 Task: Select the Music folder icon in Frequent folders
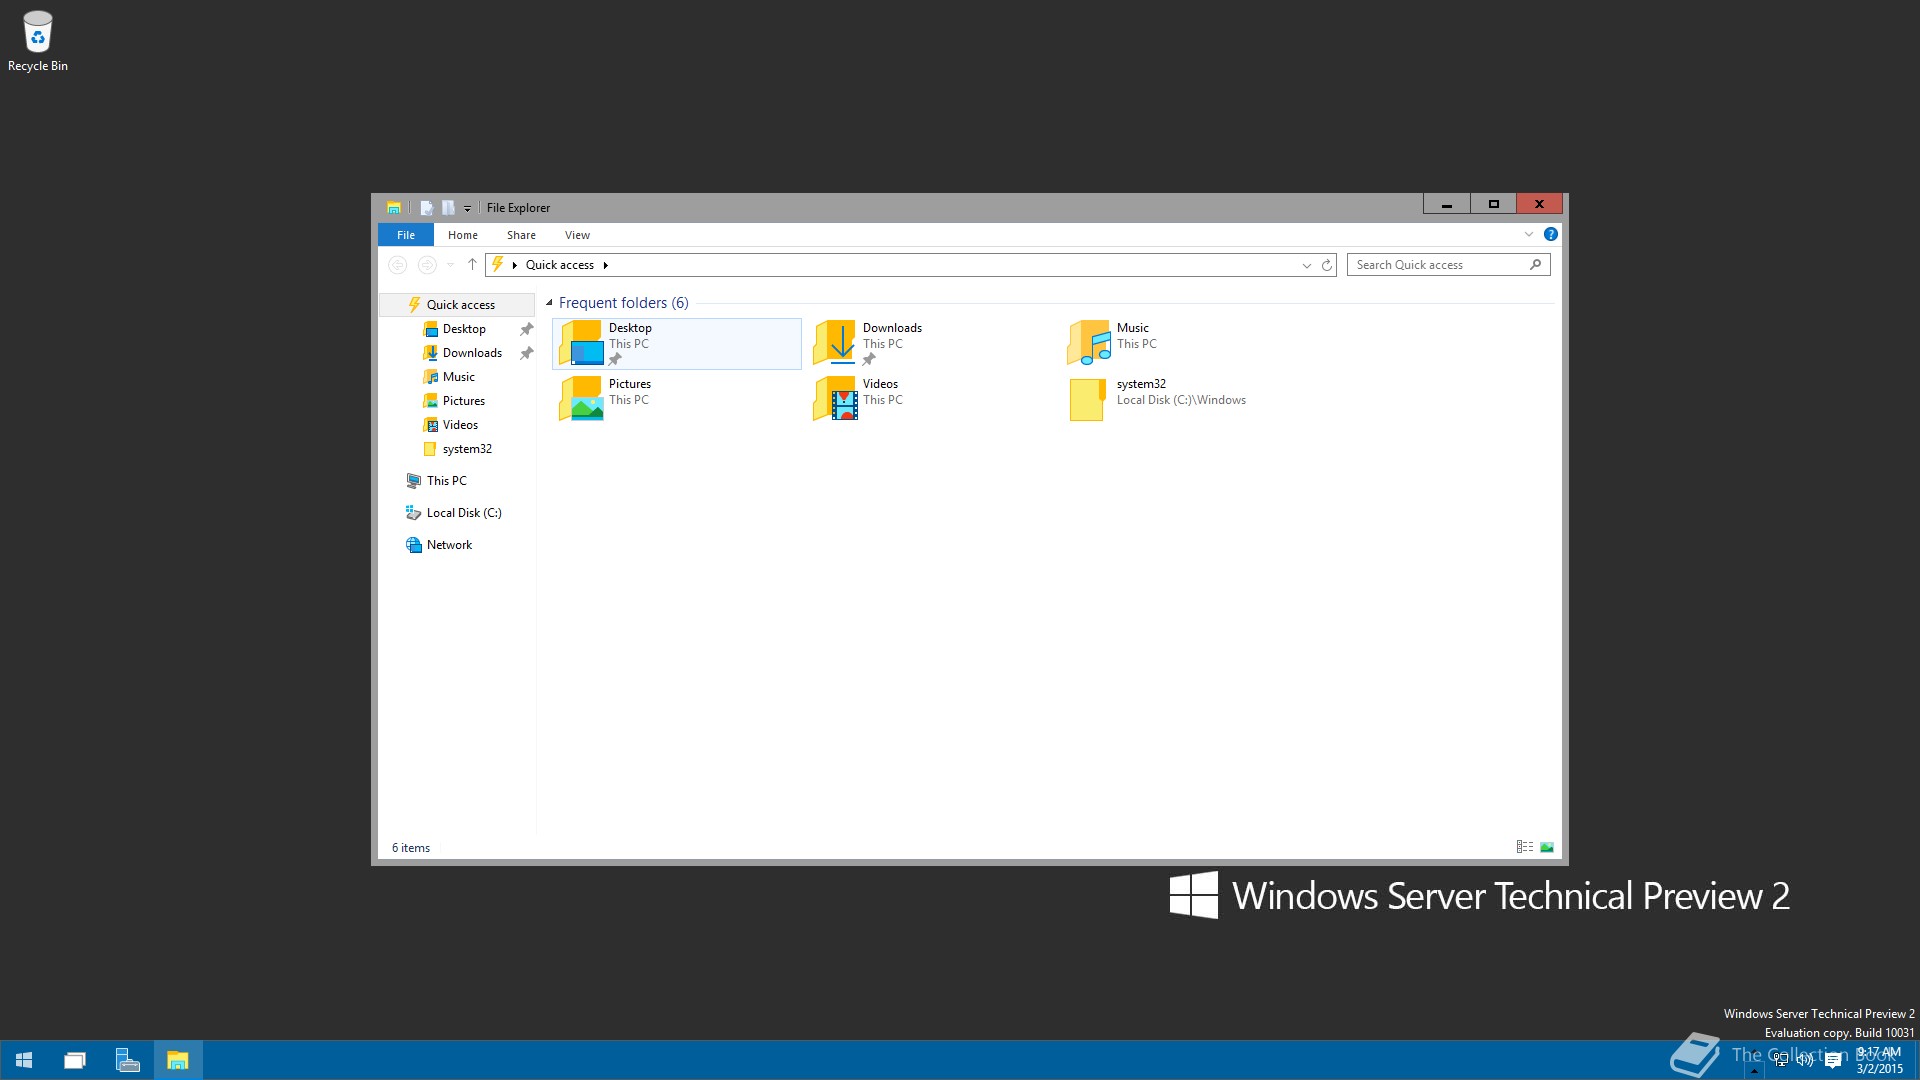click(x=1089, y=343)
